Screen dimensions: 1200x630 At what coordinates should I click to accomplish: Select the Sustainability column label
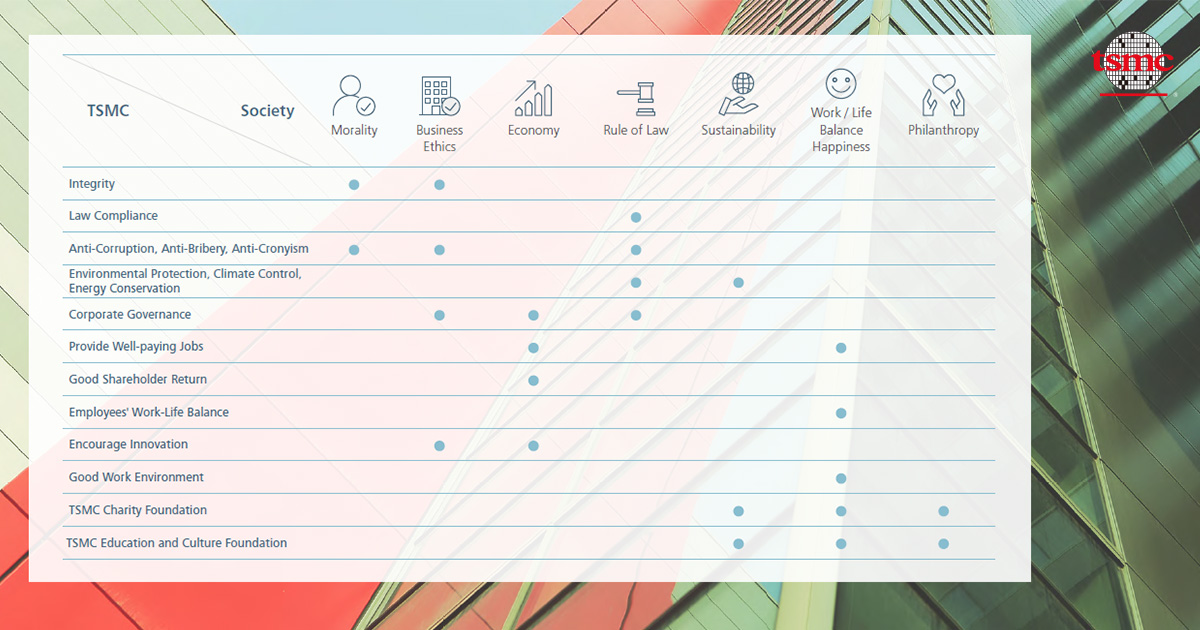coord(739,130)
